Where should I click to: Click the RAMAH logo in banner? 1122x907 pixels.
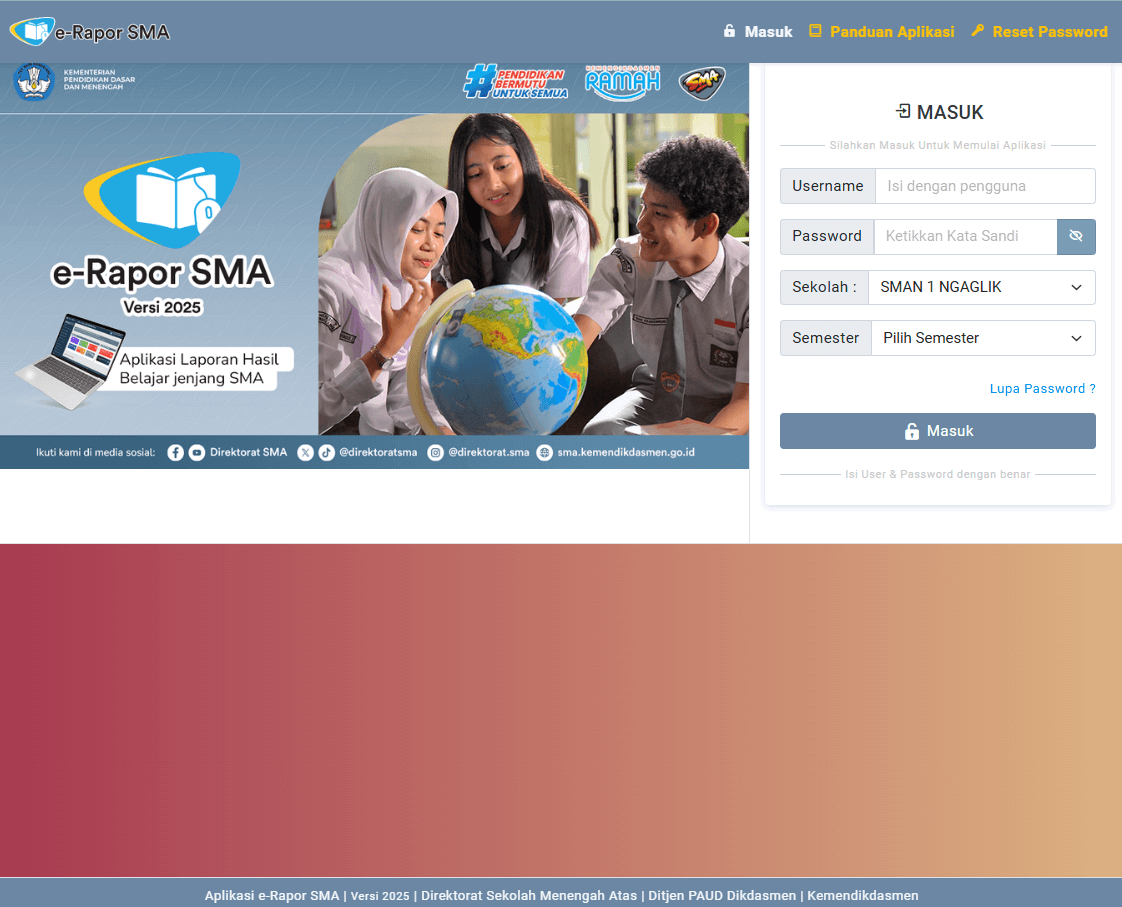pos(622,82)
